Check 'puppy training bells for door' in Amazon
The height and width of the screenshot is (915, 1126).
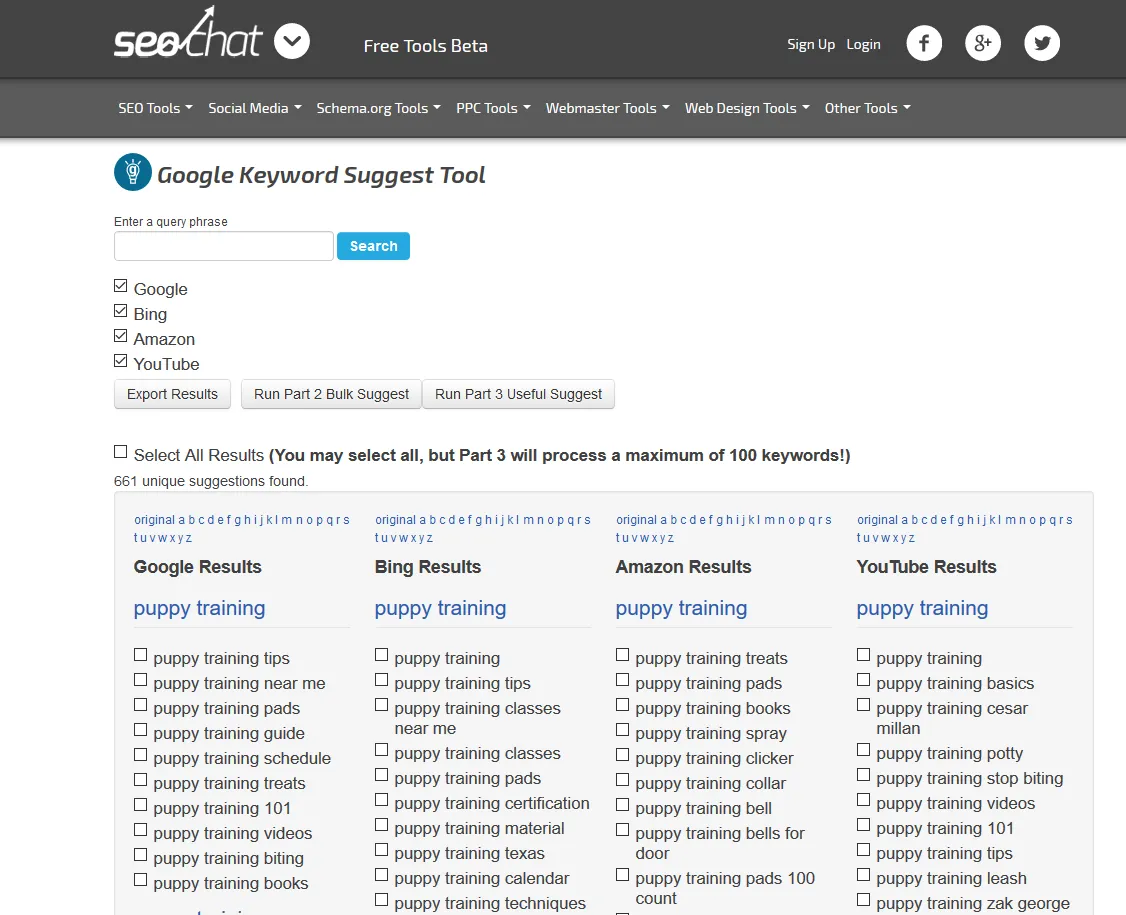623,830
